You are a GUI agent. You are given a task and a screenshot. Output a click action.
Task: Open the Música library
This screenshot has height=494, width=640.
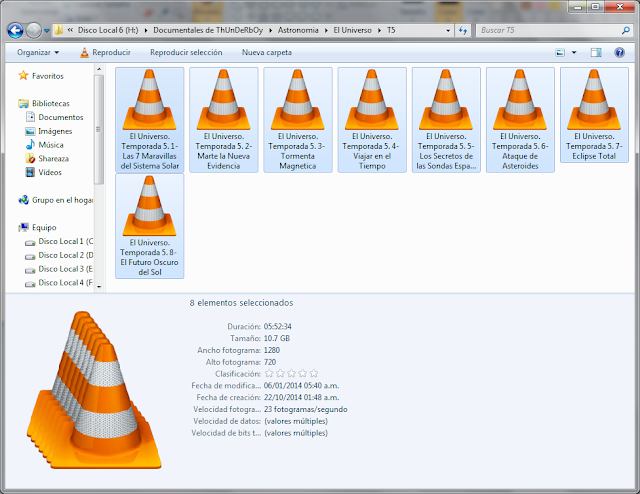point(44,145)
